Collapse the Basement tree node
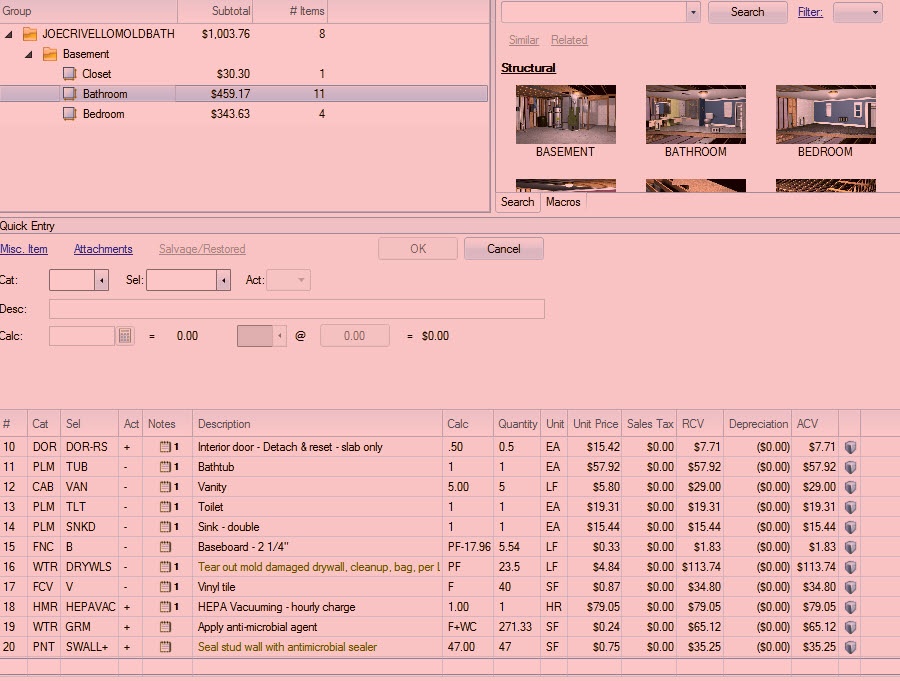 (x=29, y=54)
